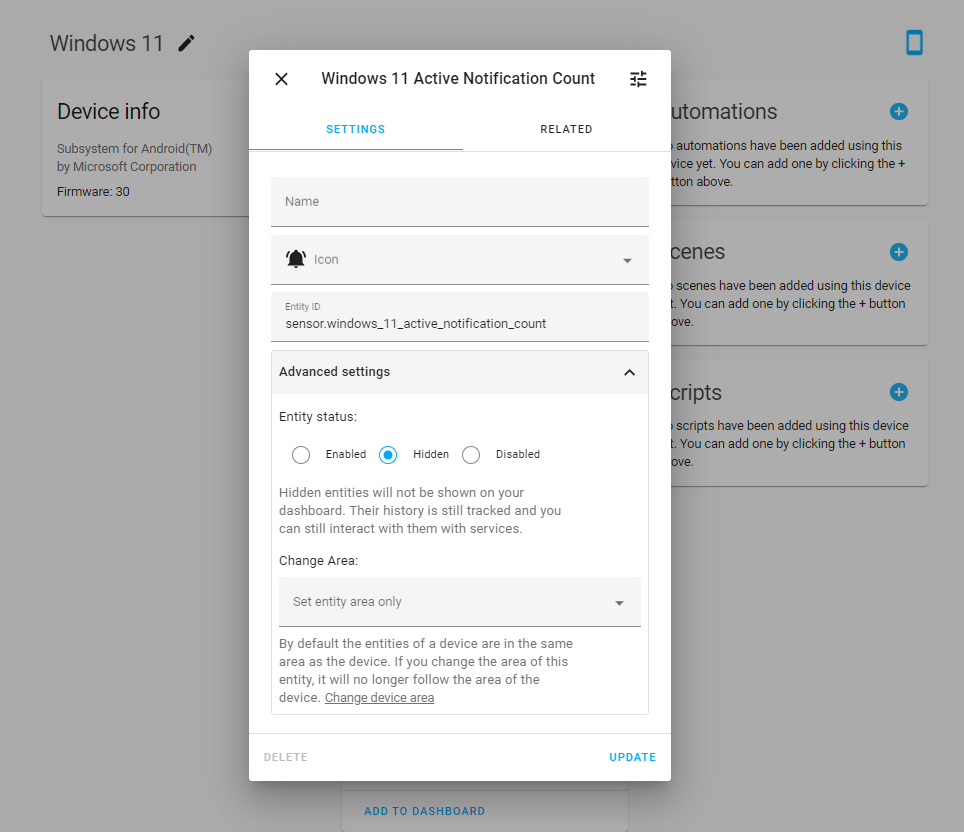This screenshot has height=832, width=964.
Task: Click the Change Area: label
Action: (318, 560)
